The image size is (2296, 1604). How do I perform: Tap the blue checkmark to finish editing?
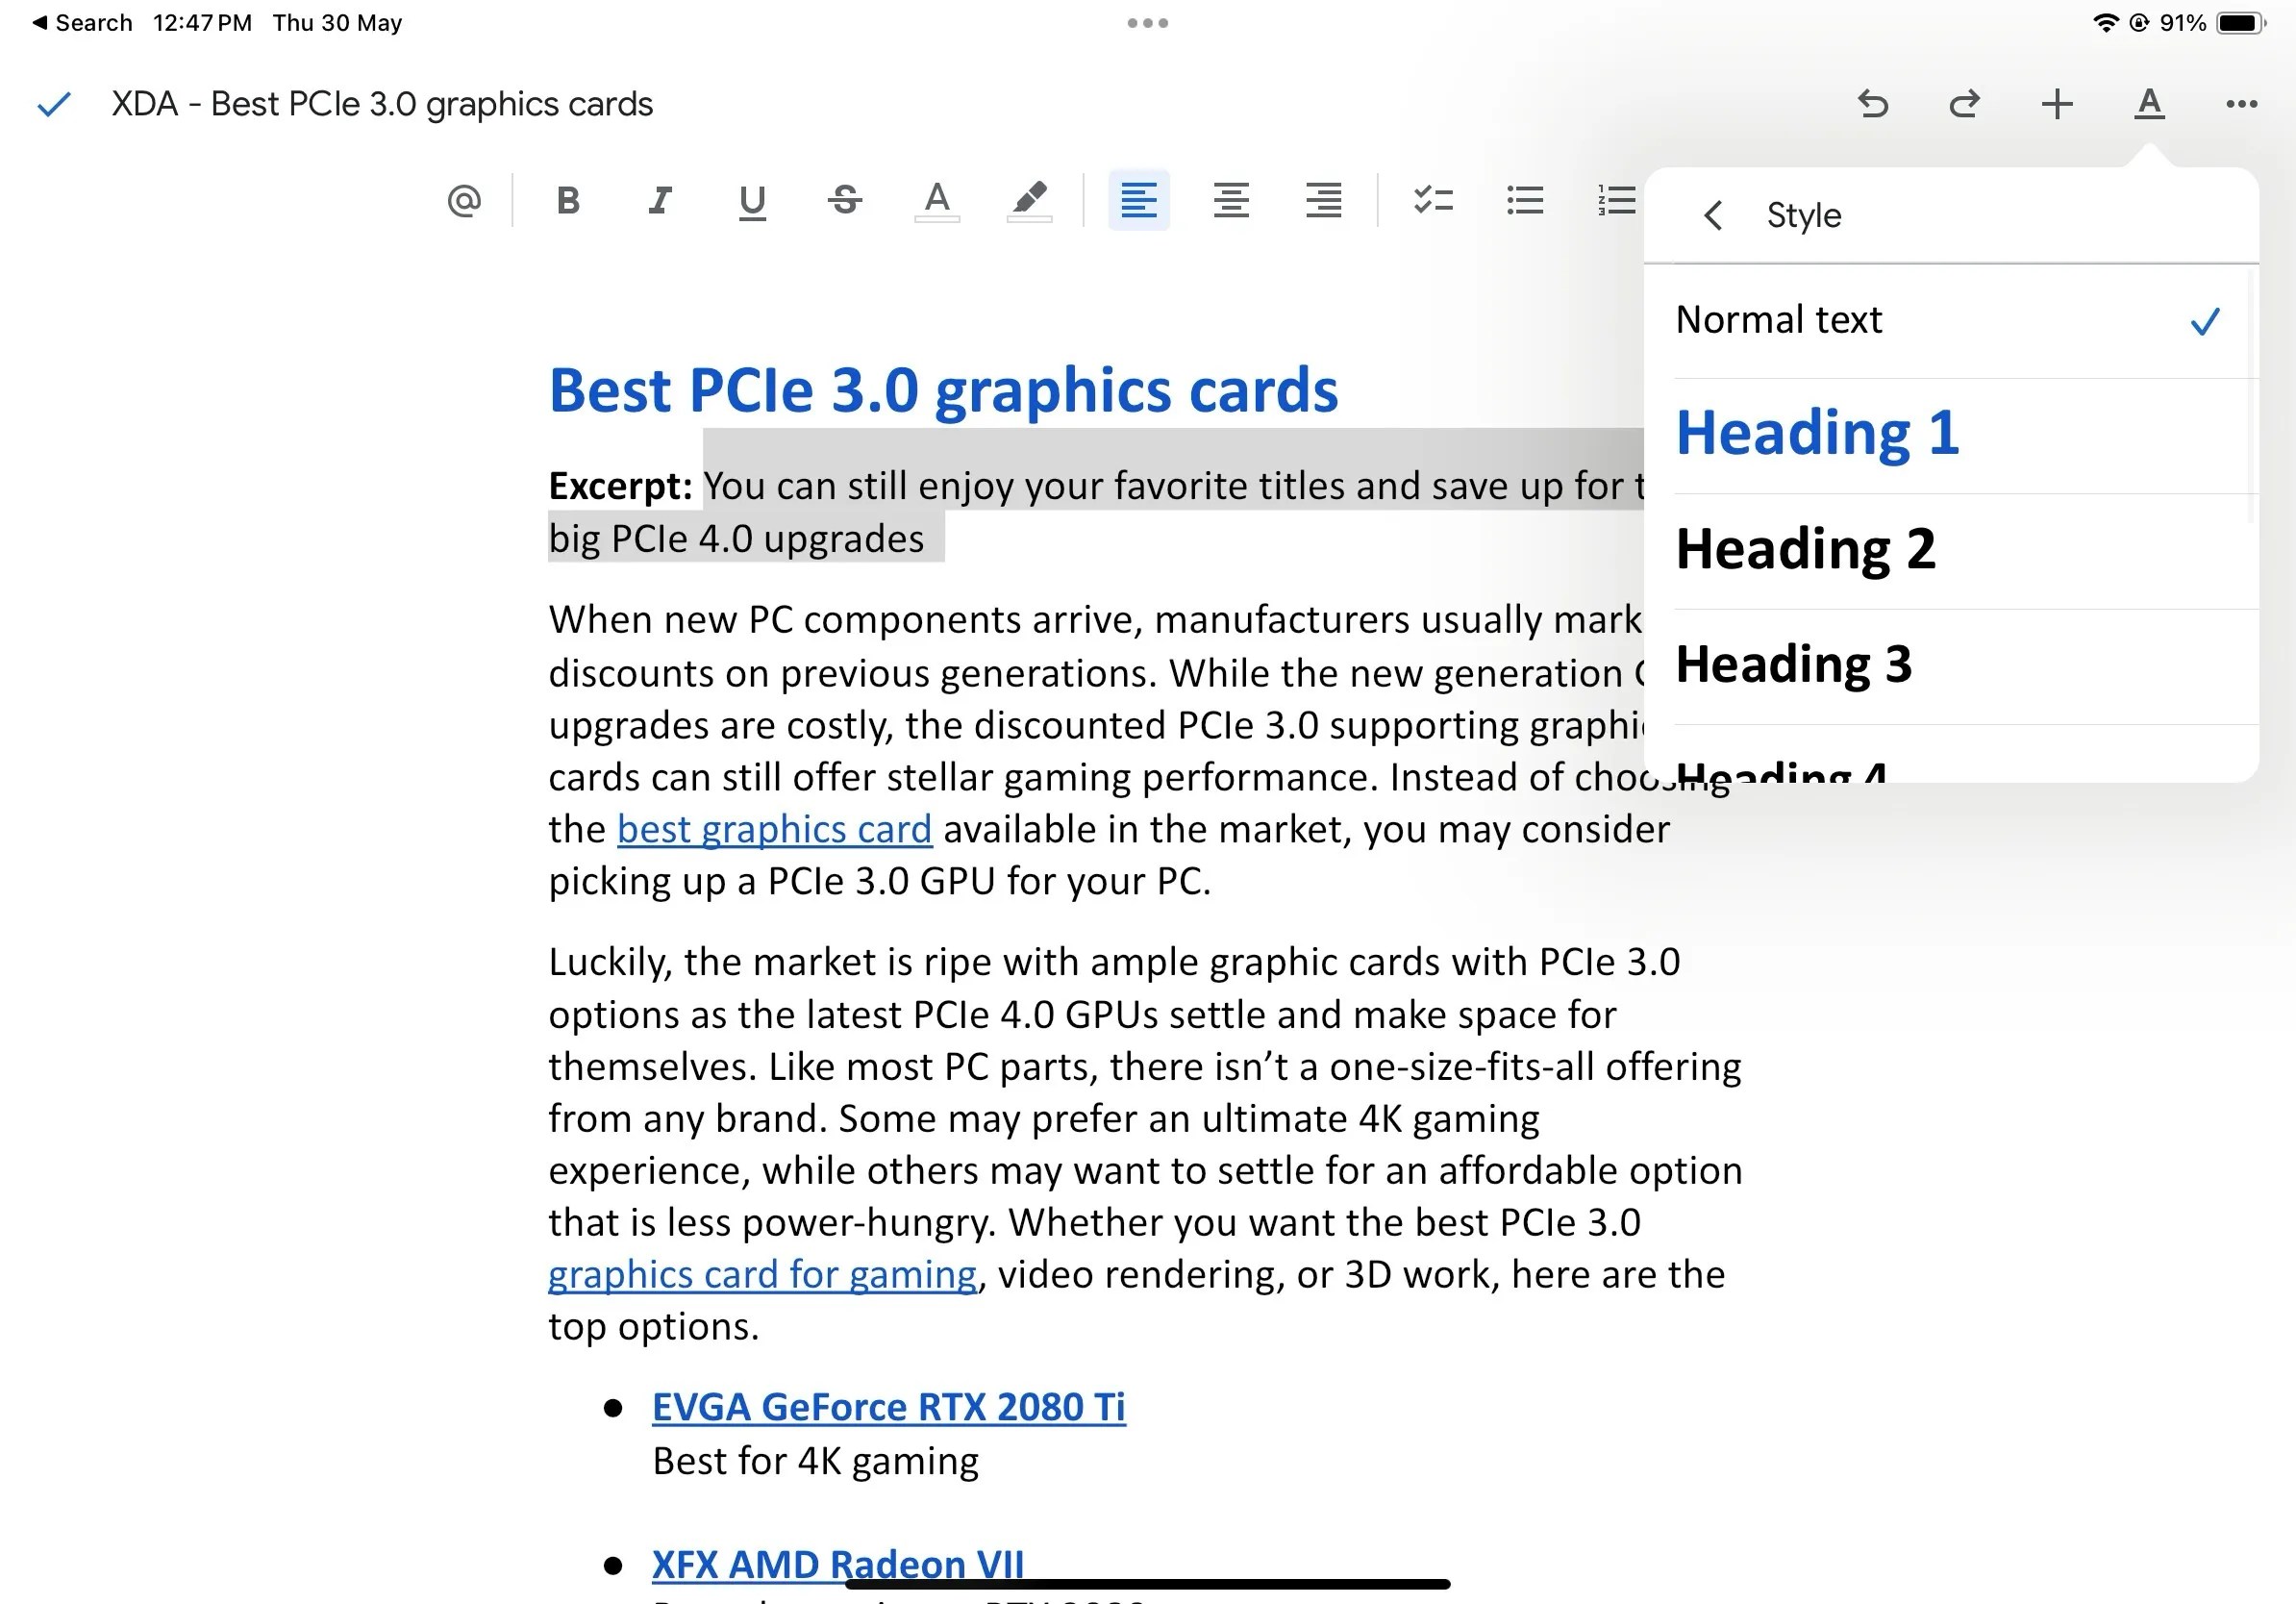tap(53, 104)
